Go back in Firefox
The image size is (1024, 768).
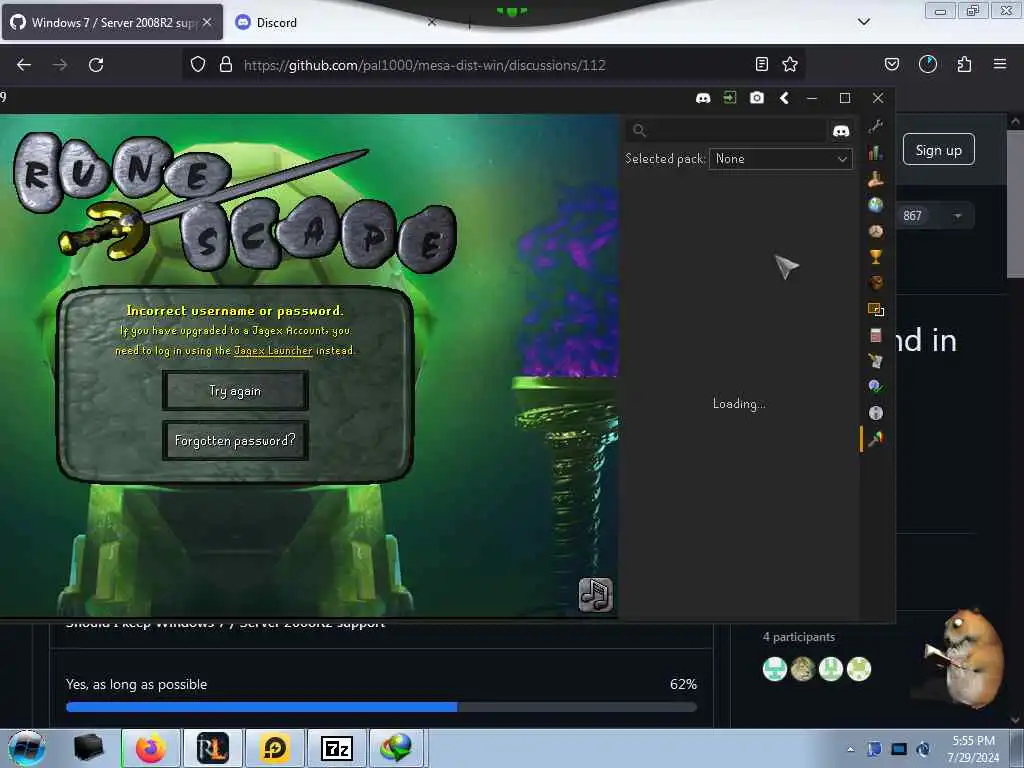click(24, 65)
